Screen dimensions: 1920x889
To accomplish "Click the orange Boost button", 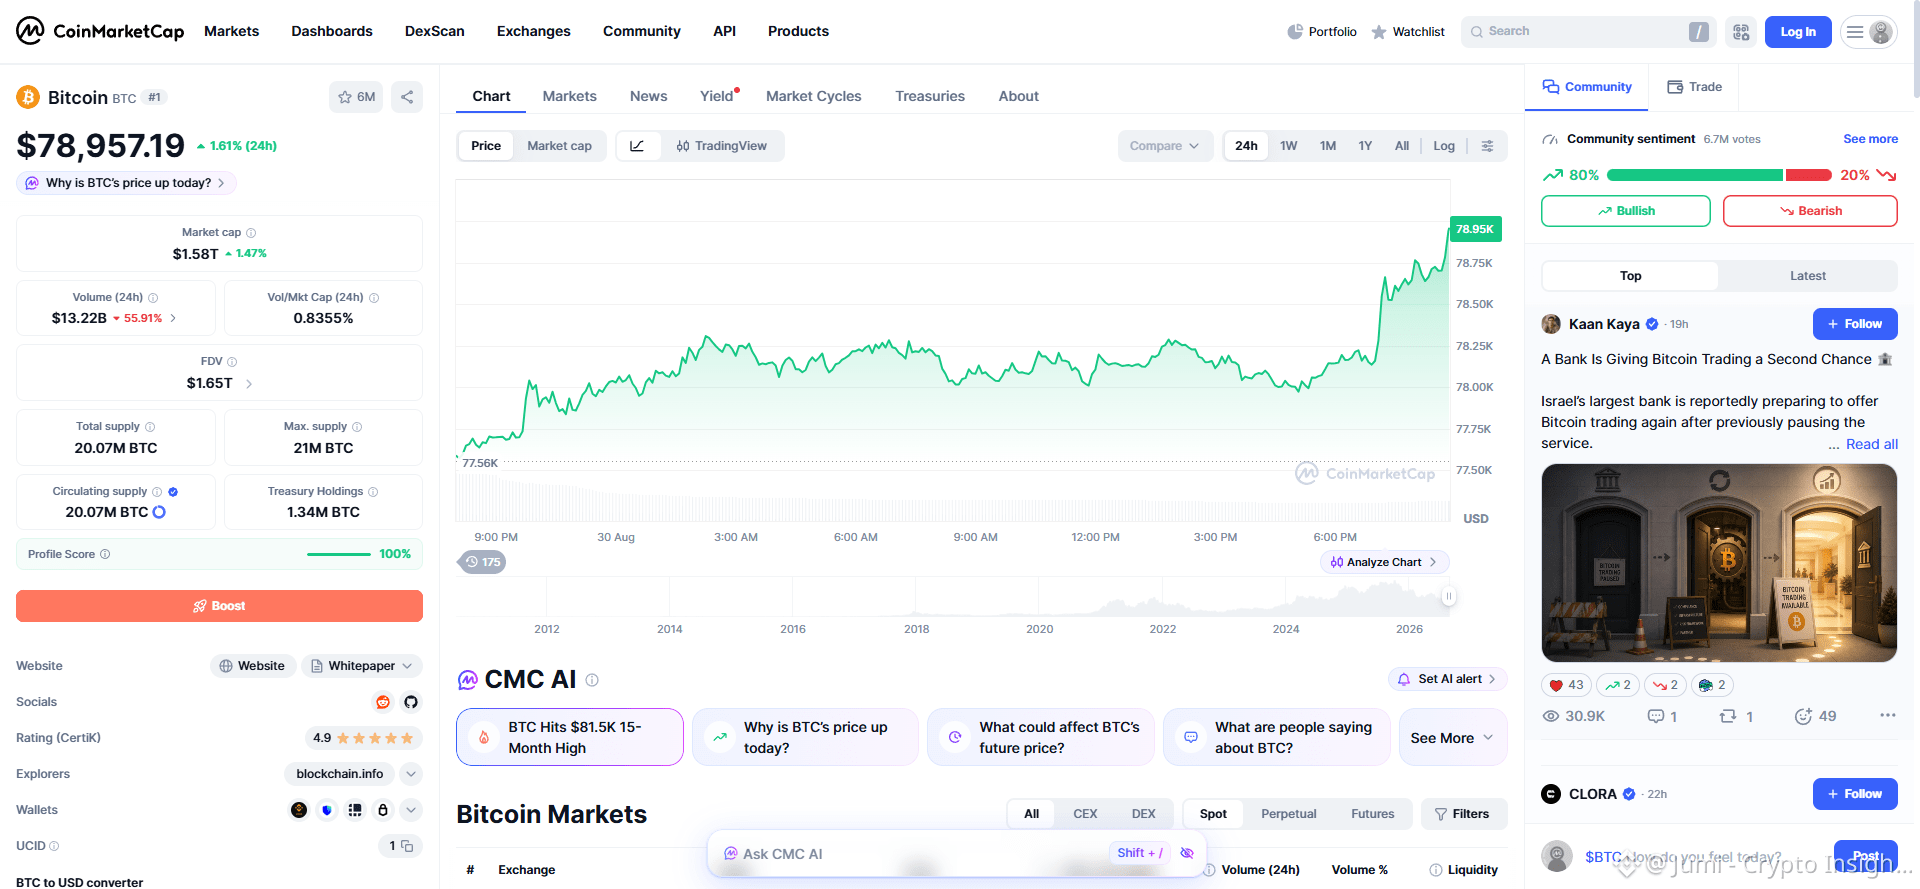I will [219, 606].
